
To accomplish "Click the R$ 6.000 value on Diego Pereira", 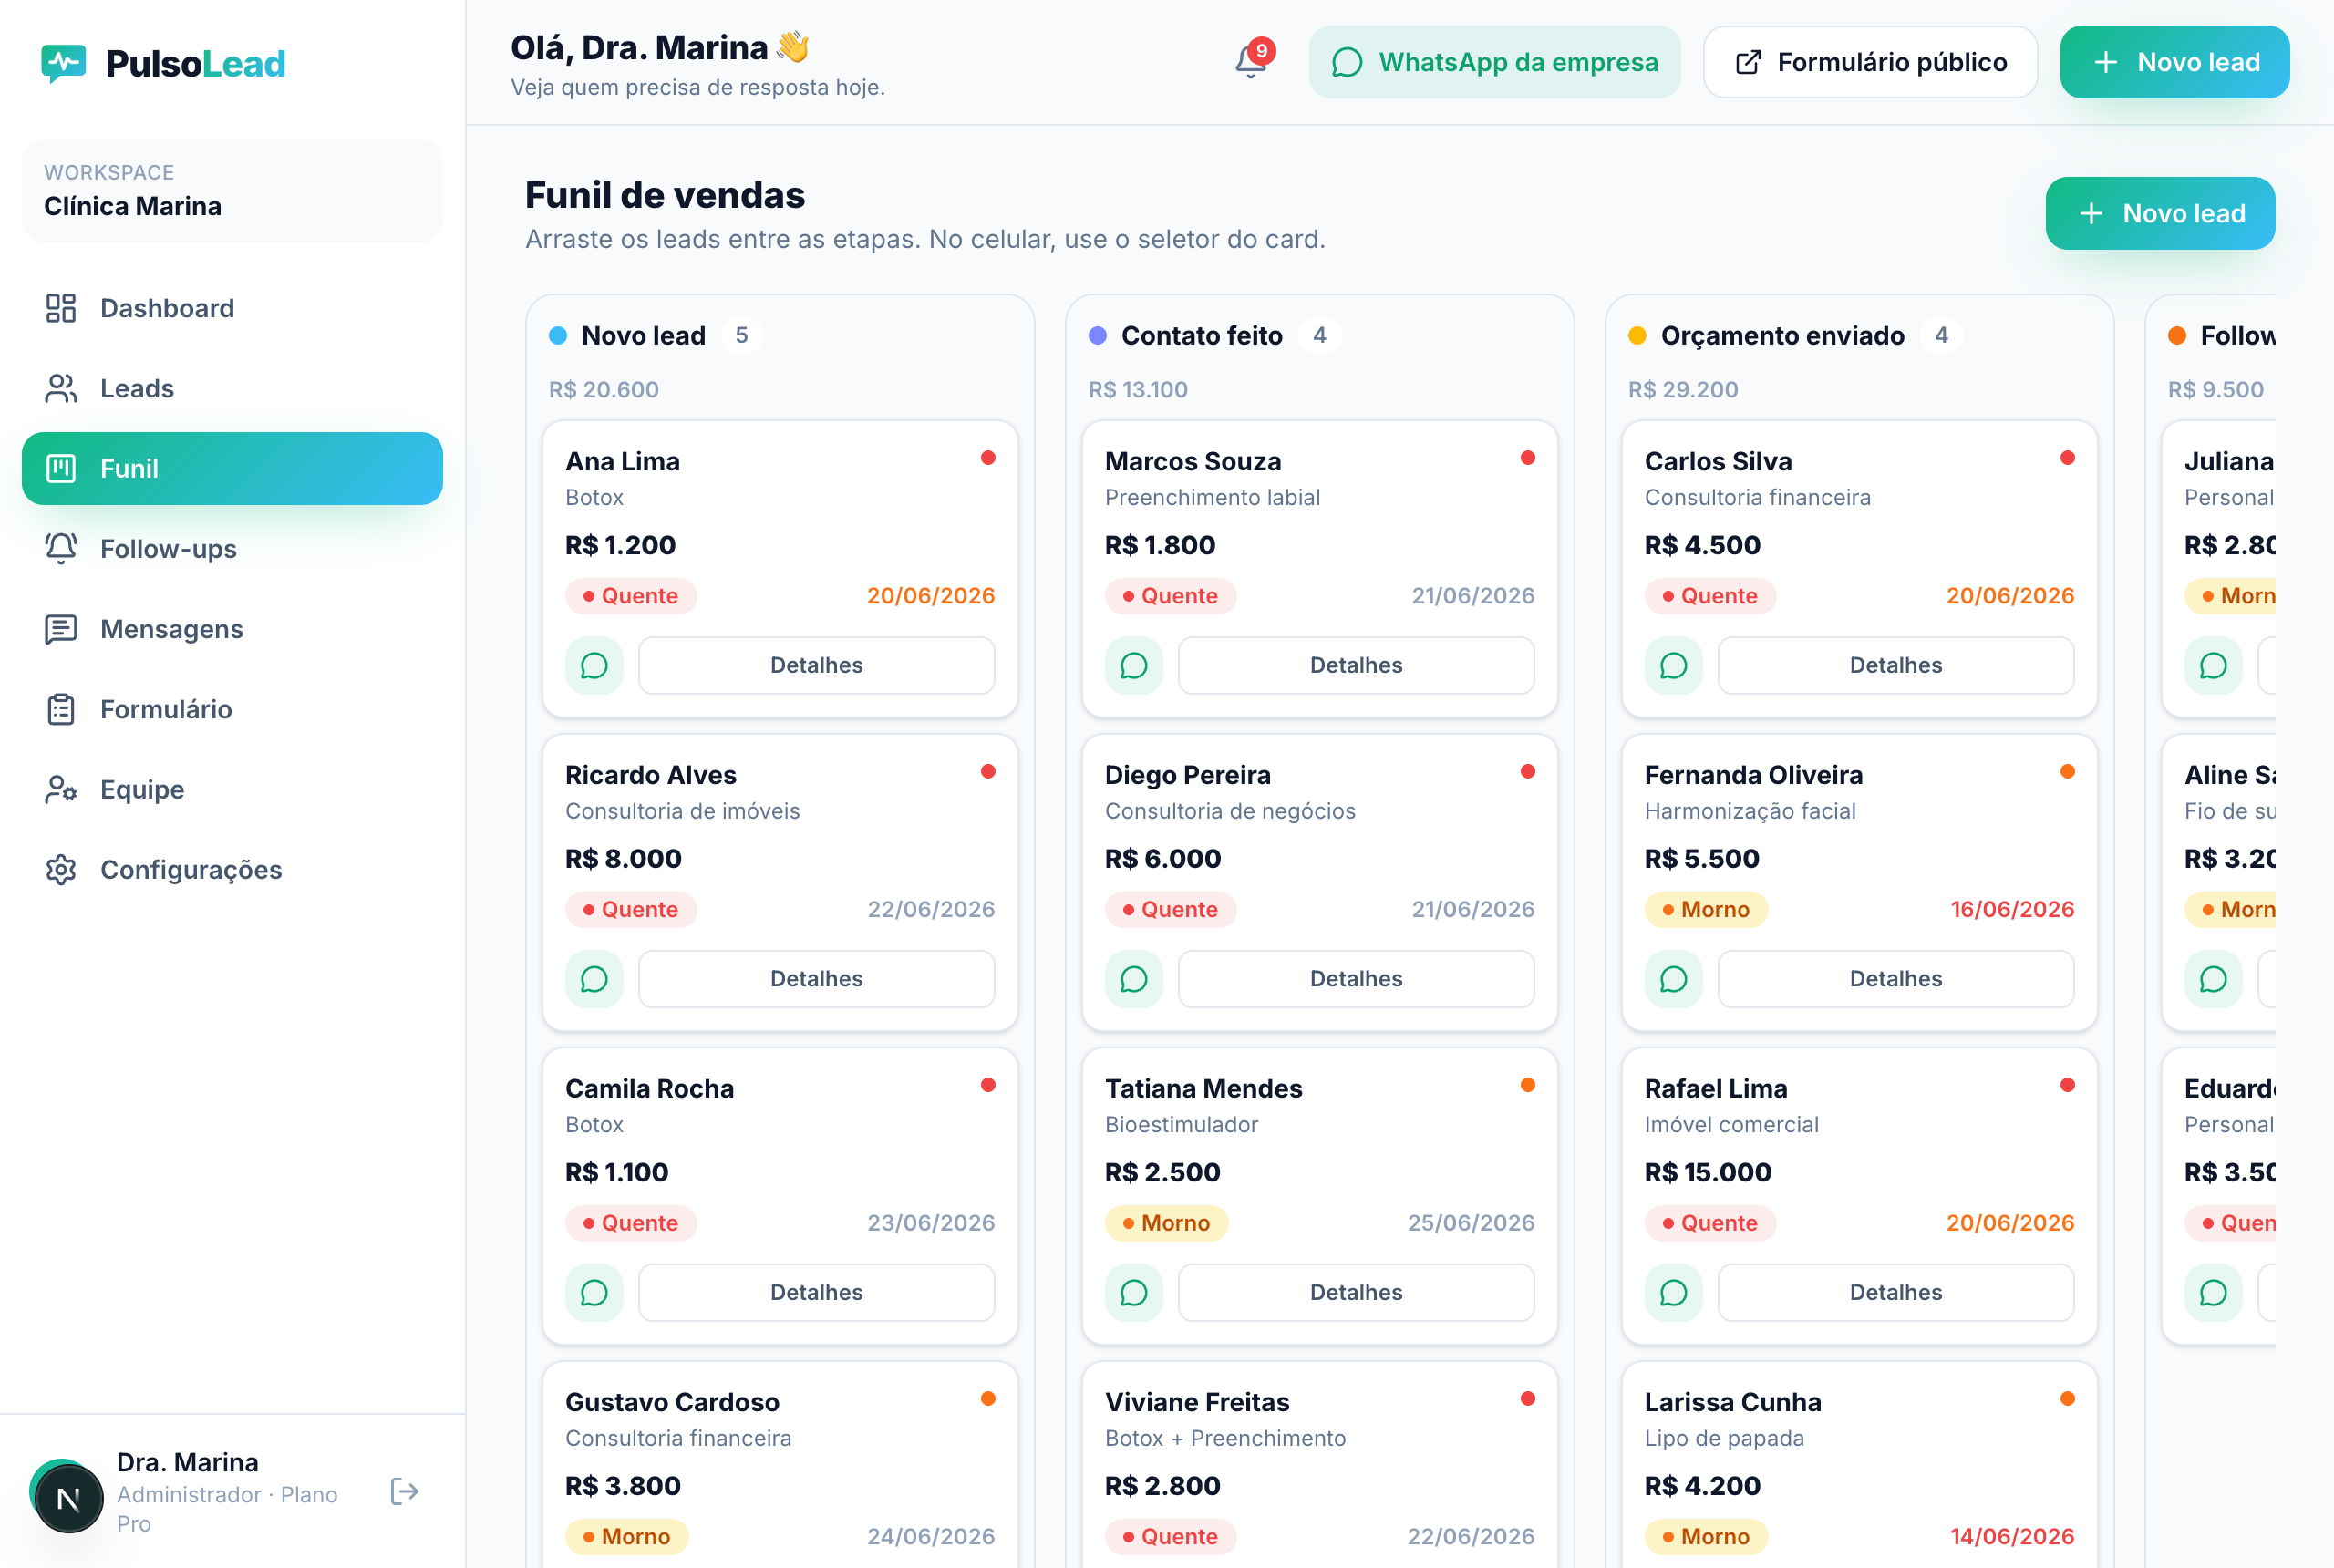I will tap(1163, 859).
